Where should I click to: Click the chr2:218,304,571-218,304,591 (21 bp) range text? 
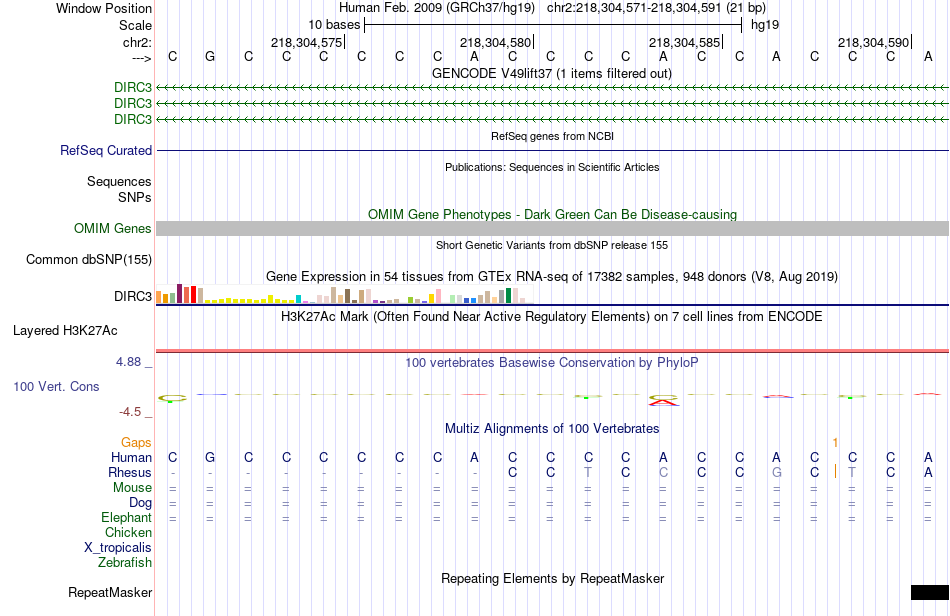(x=656, y=8)
